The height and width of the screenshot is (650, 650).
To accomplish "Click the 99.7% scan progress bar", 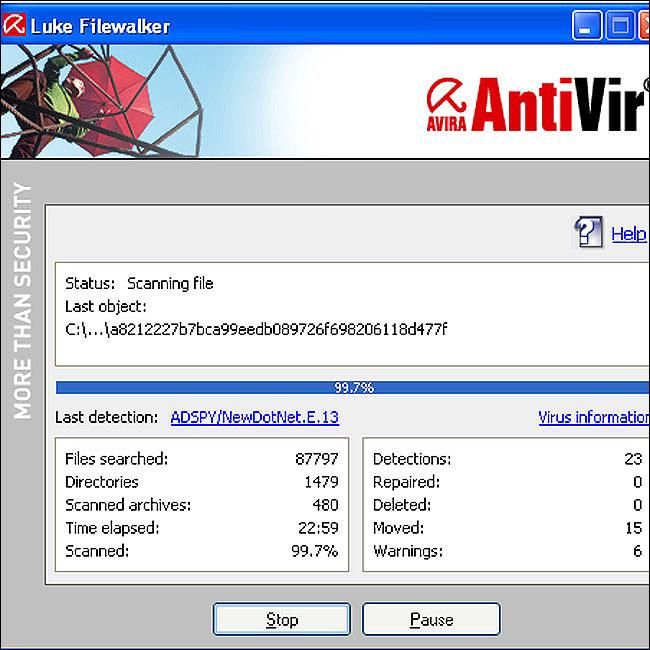I will click(x=353, y=388).
